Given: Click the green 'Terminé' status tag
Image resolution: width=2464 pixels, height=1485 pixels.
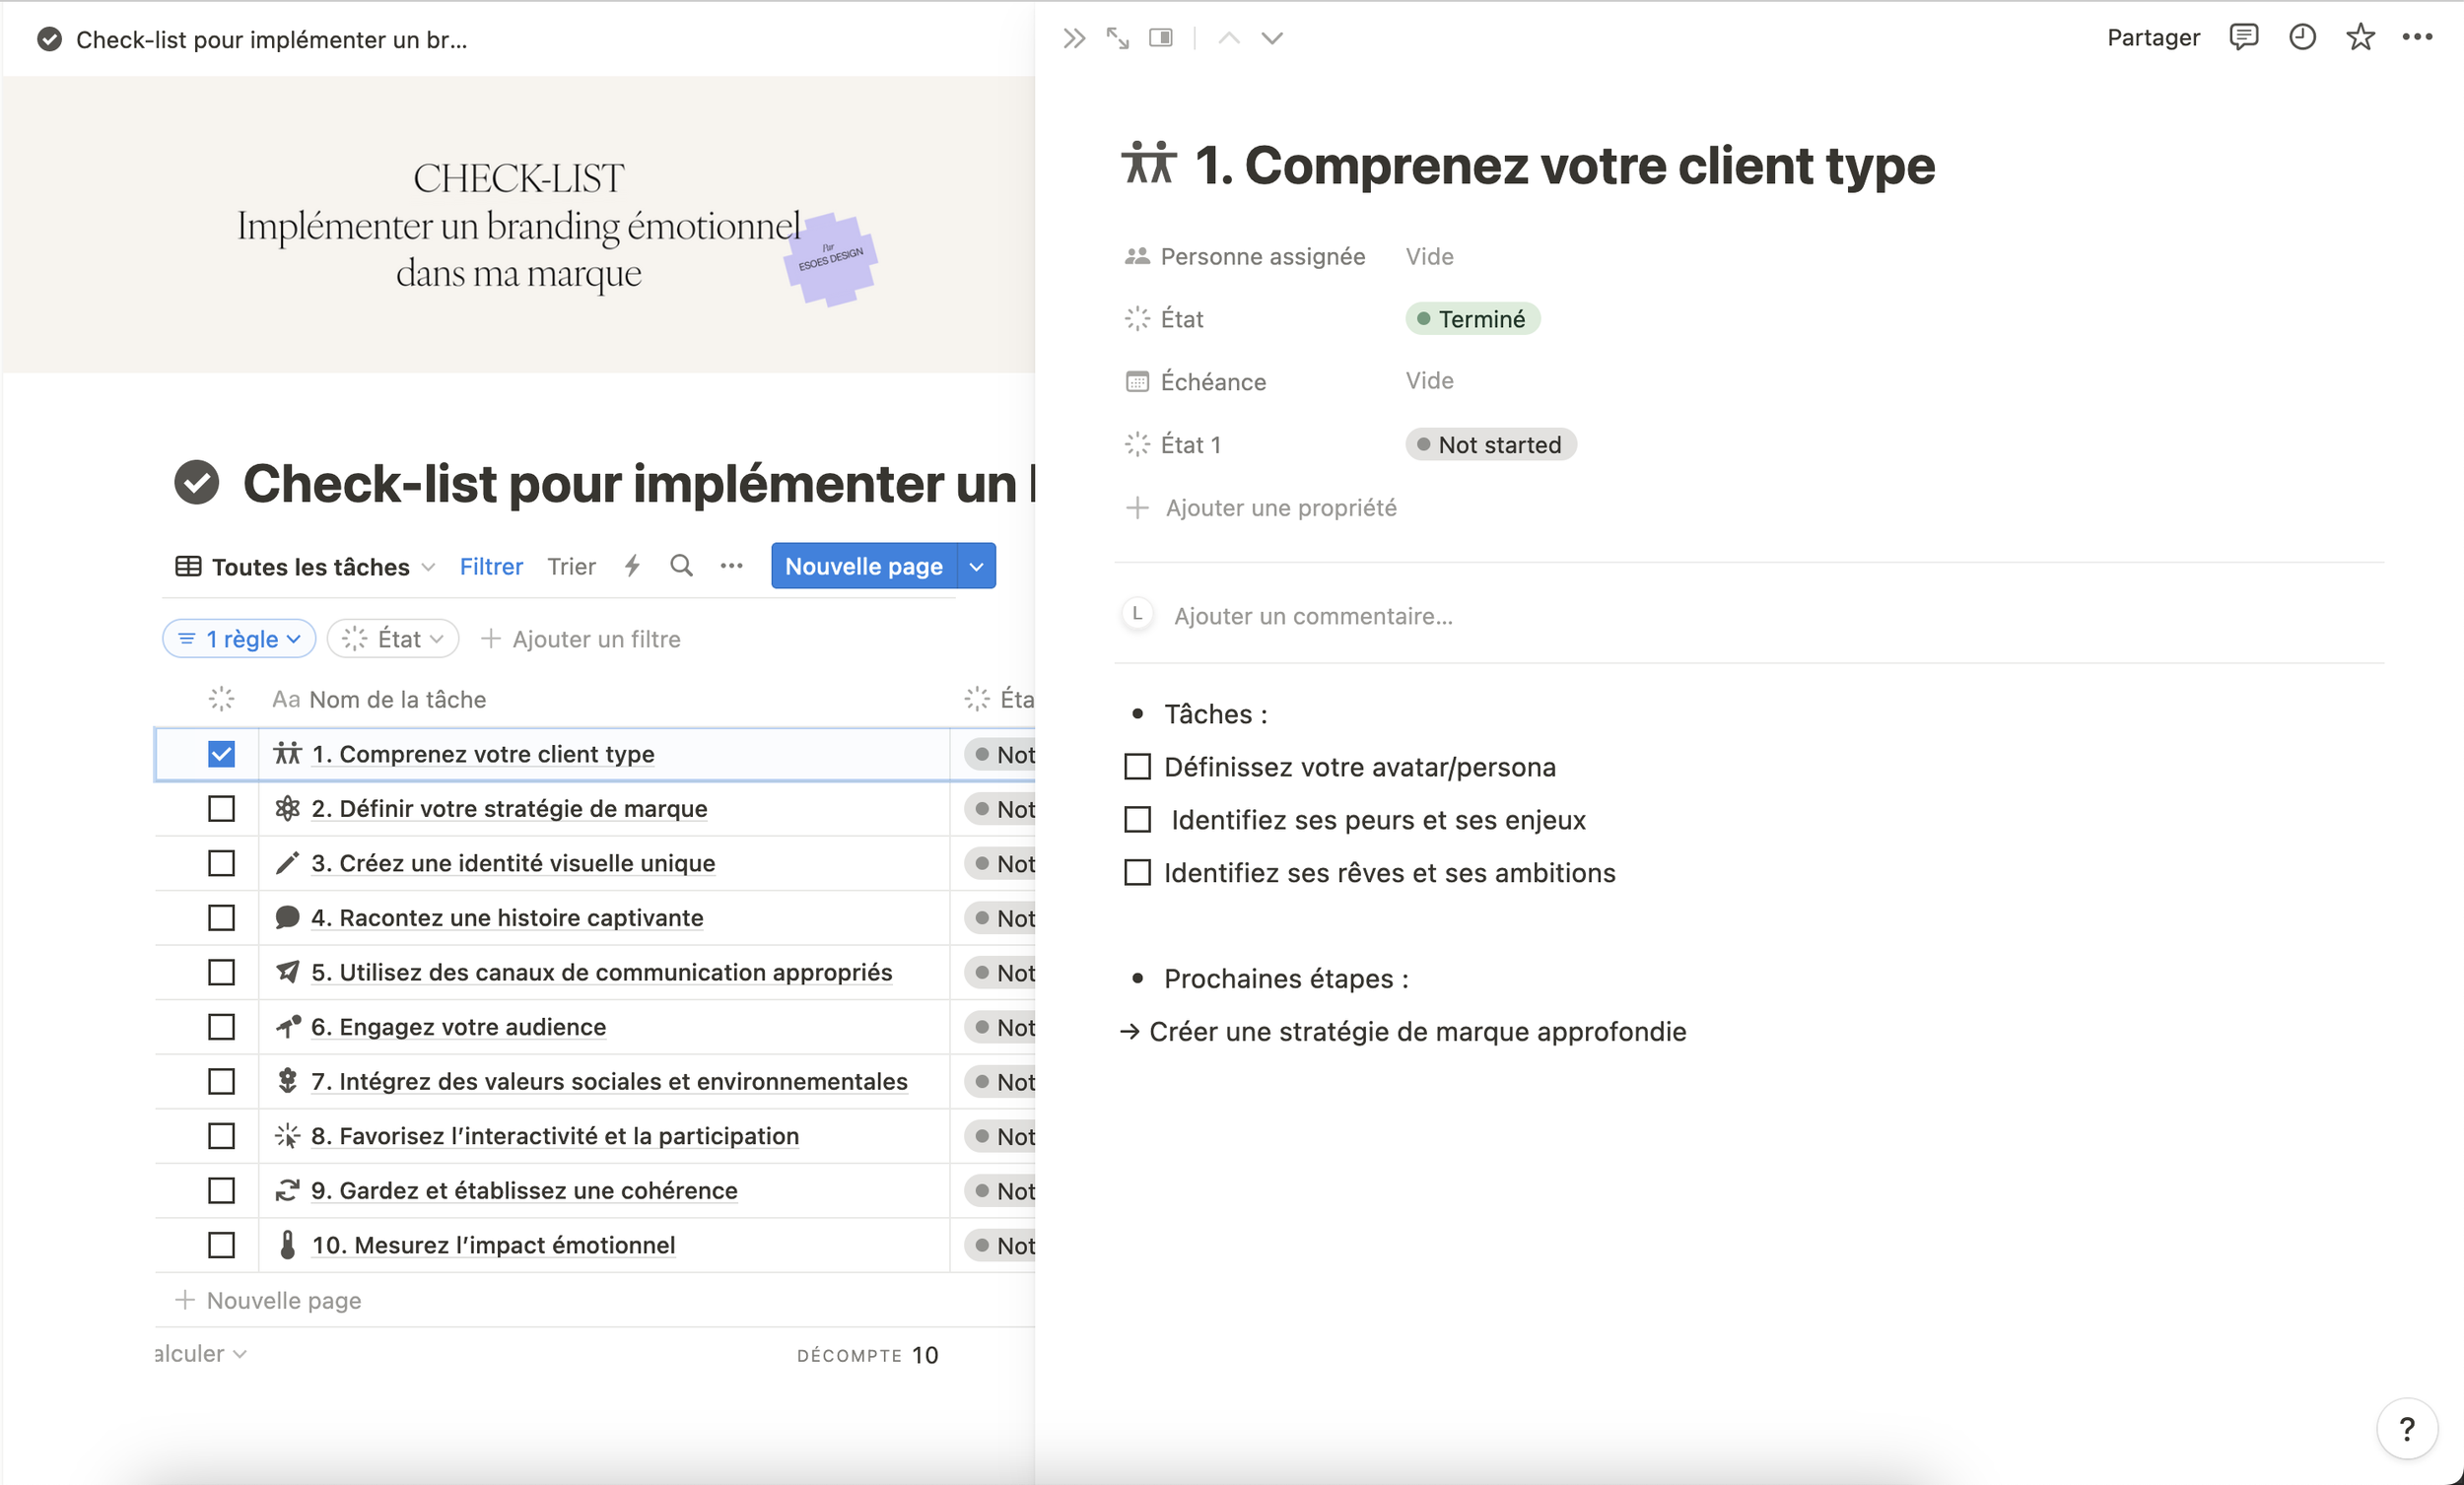Looking at the screenshot, I should tap(1472, 319).
